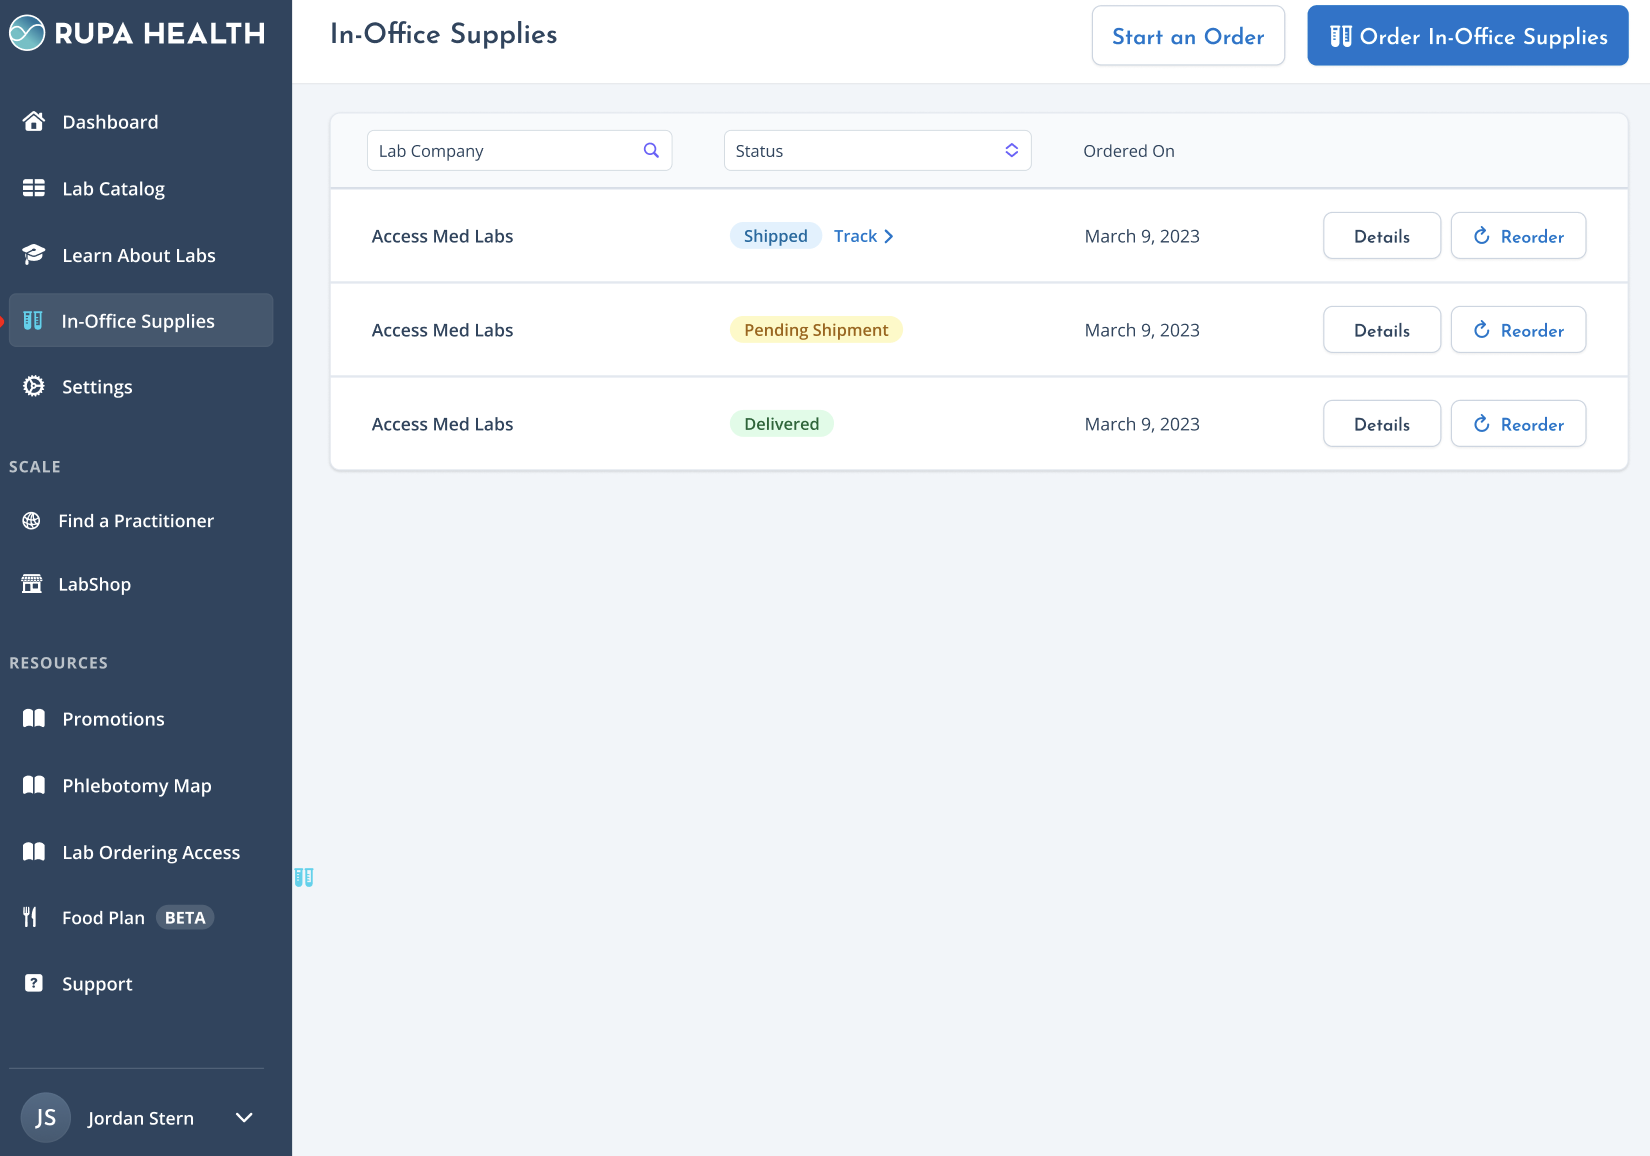Viewport: 1650px width, 1156px height.
Task: Reorder the Delivered Access Med Labs order
Action: point(1518,423)
